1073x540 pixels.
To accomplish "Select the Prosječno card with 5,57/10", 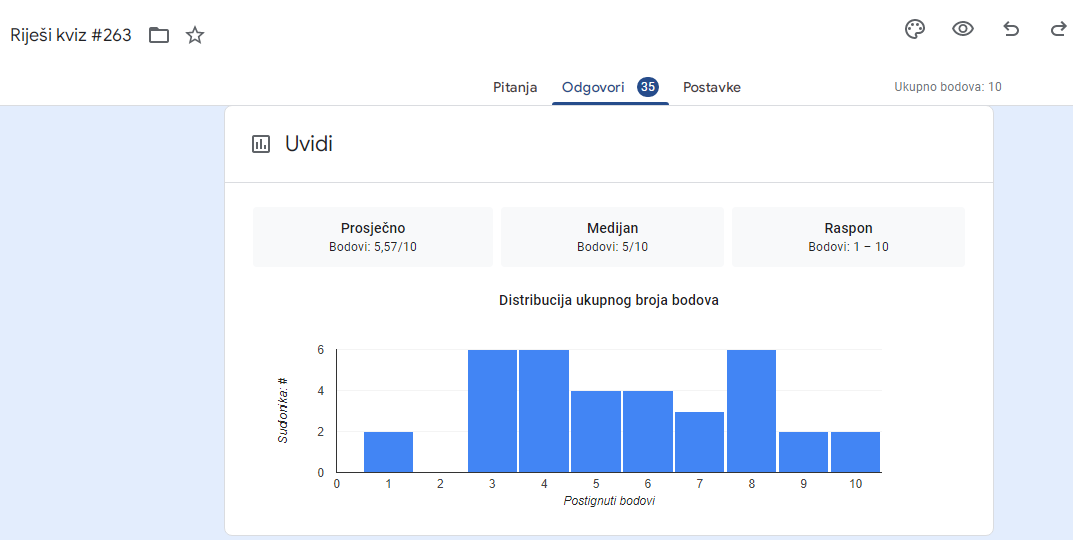I will point(373,237).
